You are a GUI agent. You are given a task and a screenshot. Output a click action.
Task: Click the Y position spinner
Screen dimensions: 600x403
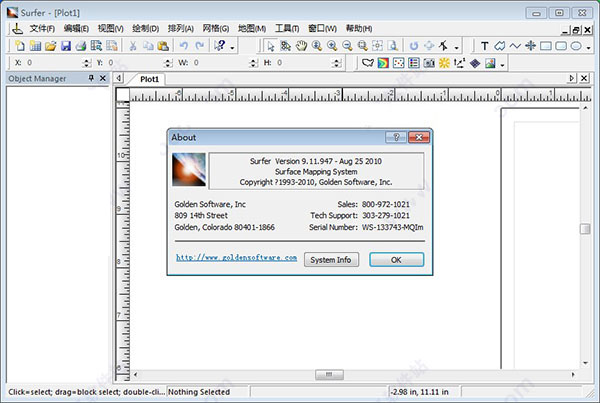[168, 63]
